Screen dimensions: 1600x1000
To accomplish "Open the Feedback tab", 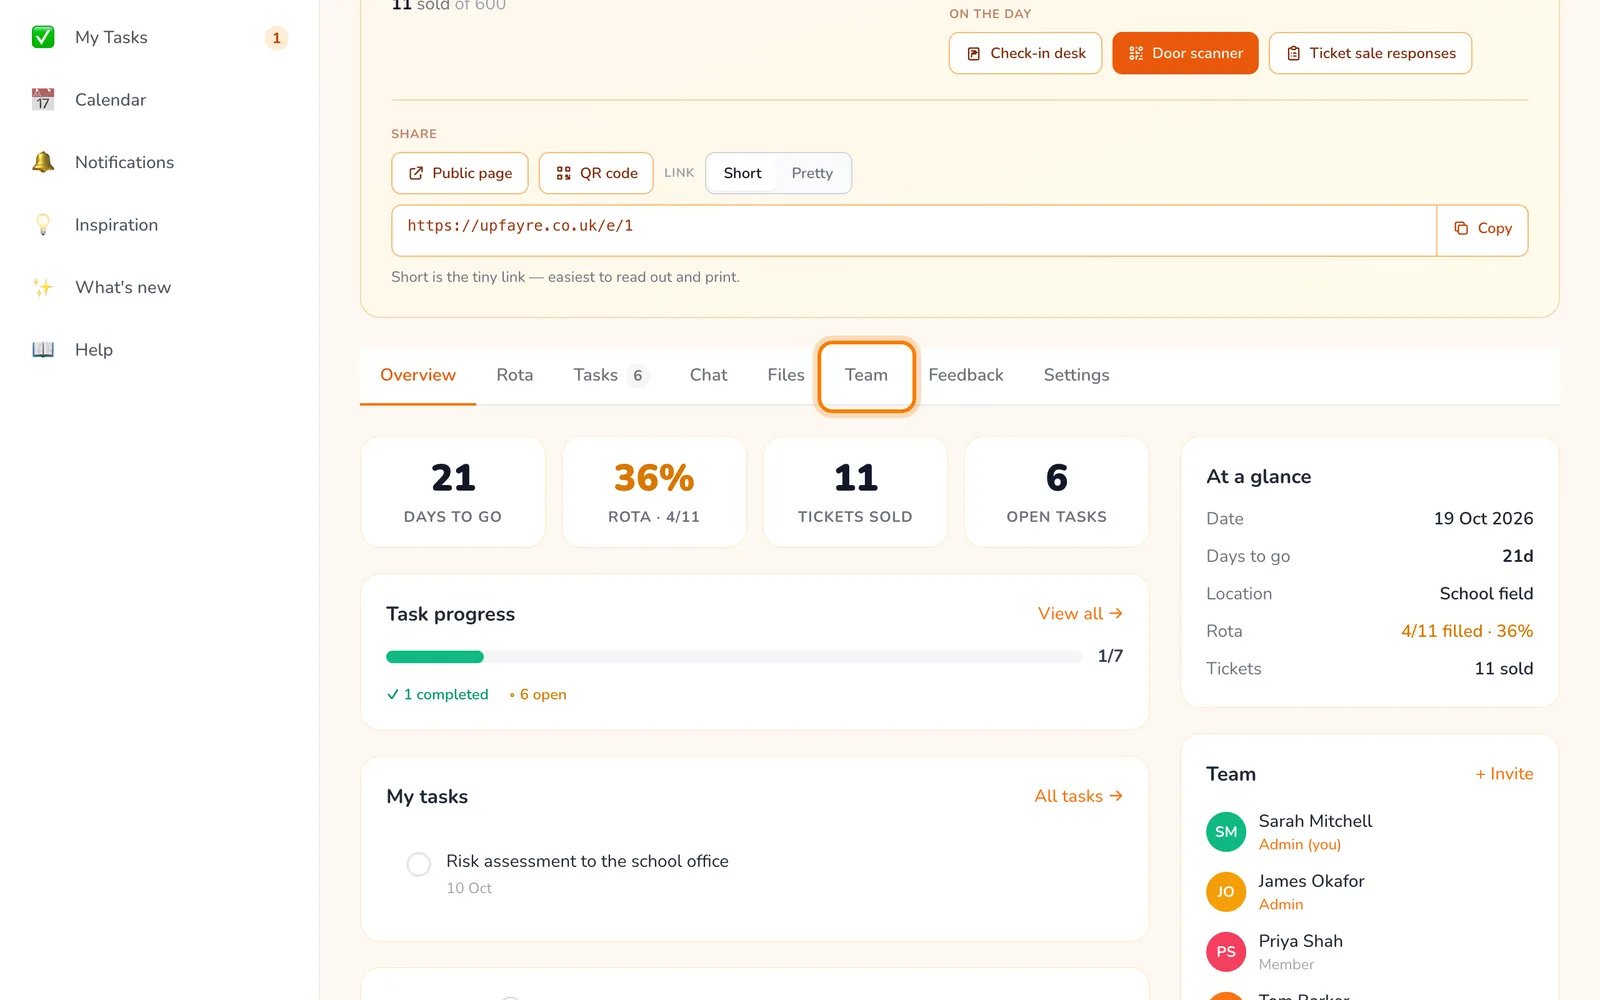I will click(x=966, y=375).
